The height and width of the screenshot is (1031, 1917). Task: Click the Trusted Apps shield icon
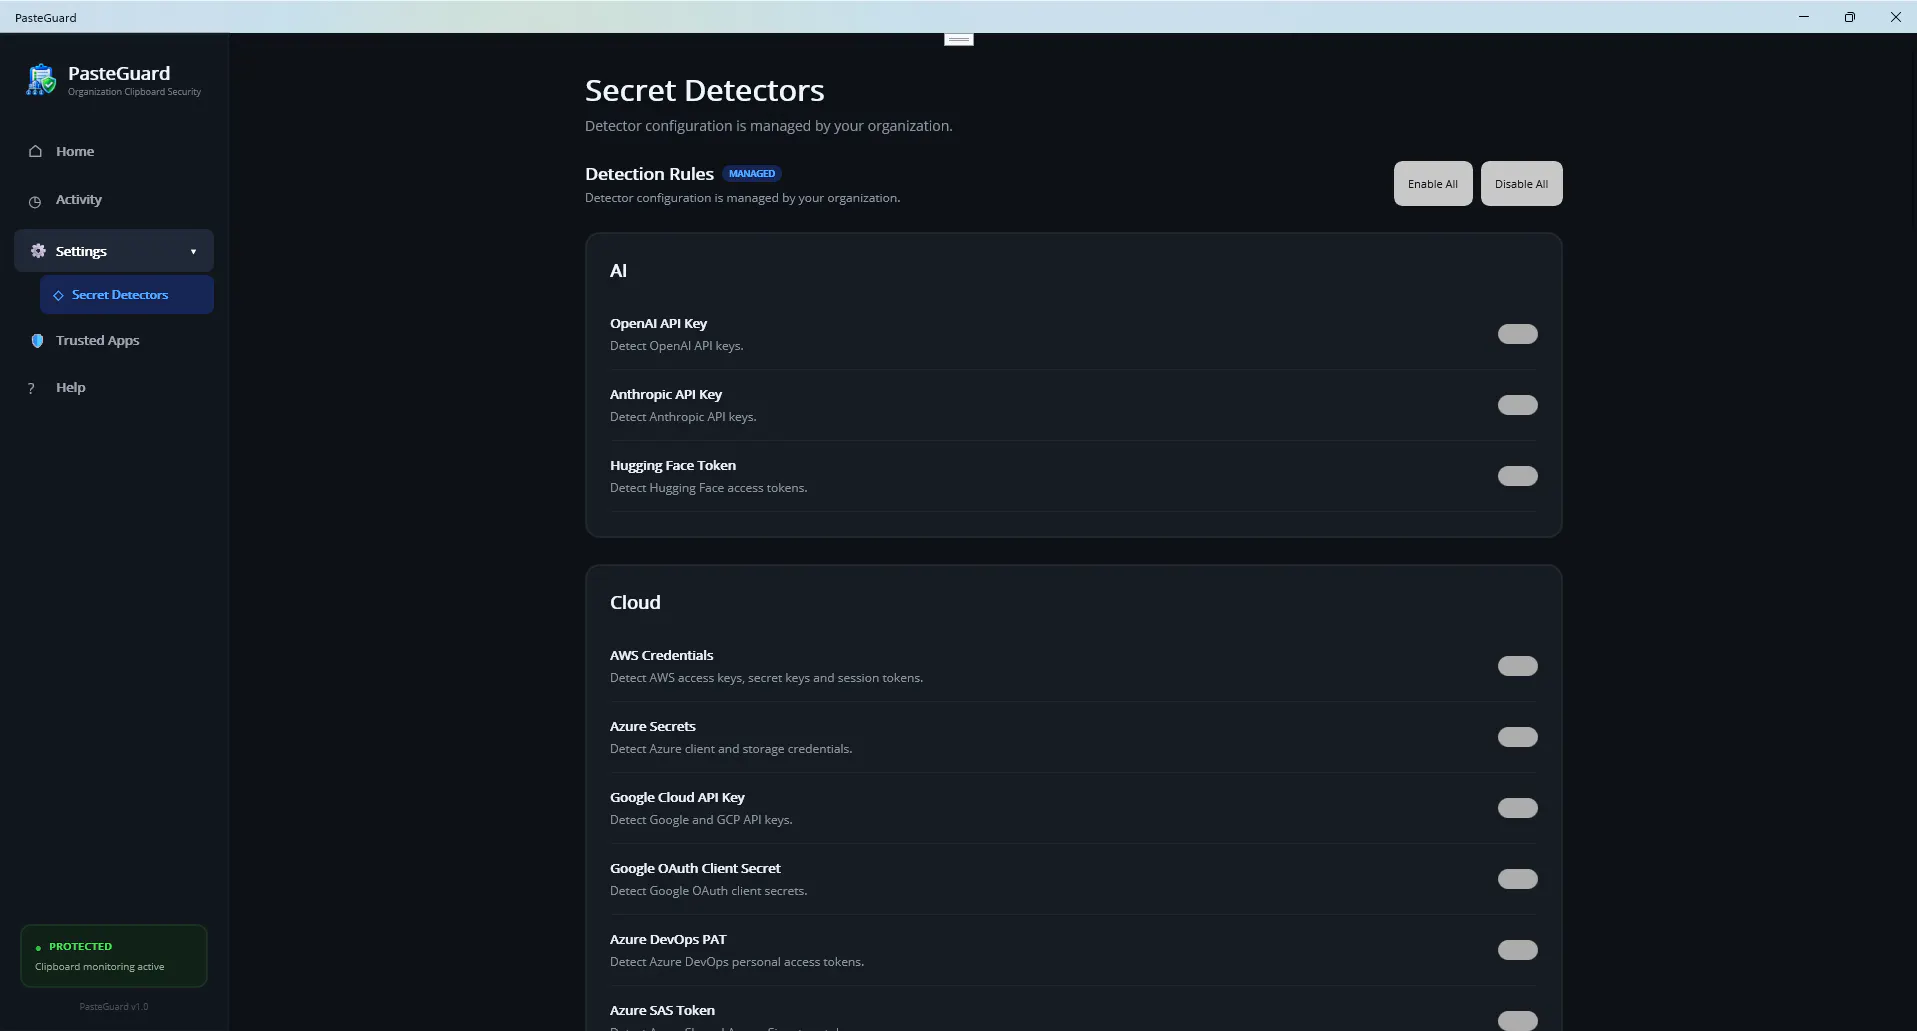[x=37, y=340]
